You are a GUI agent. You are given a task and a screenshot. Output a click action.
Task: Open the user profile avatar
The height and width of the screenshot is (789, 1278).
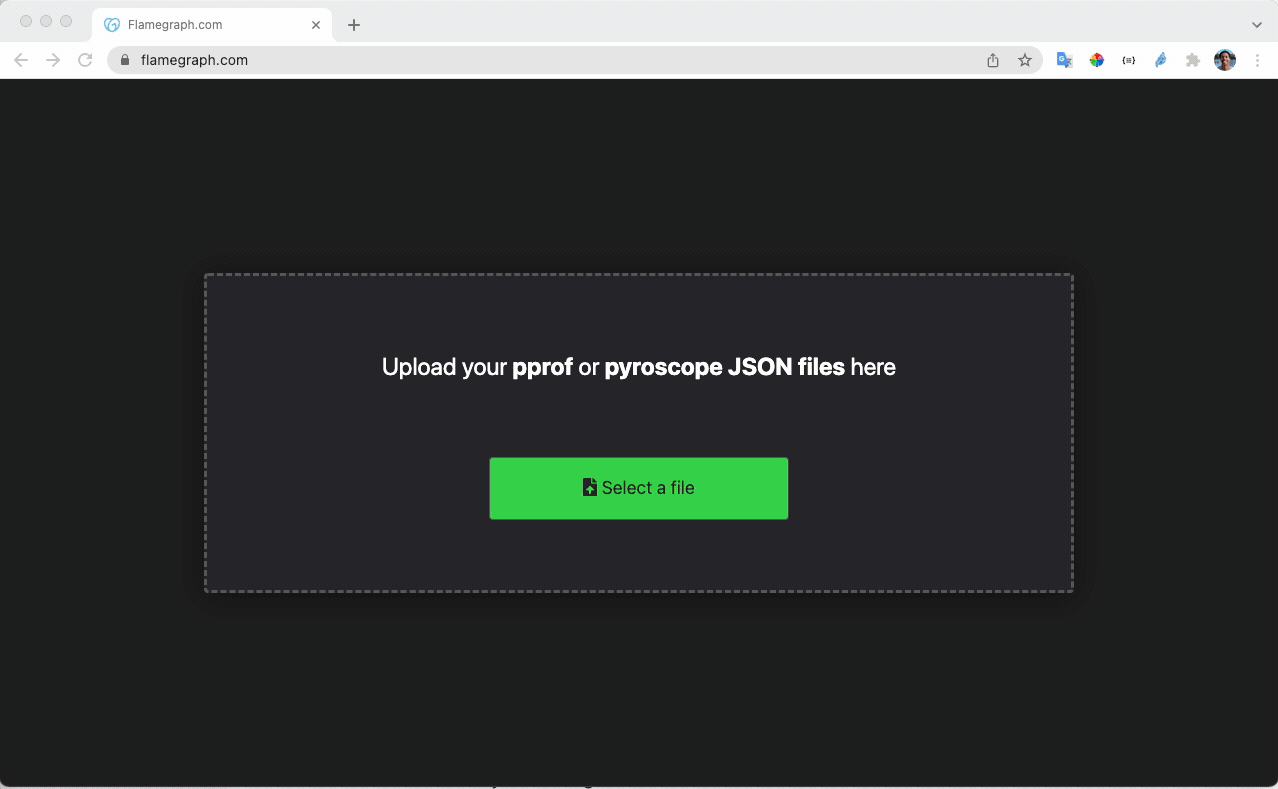tap(1225, 60)
